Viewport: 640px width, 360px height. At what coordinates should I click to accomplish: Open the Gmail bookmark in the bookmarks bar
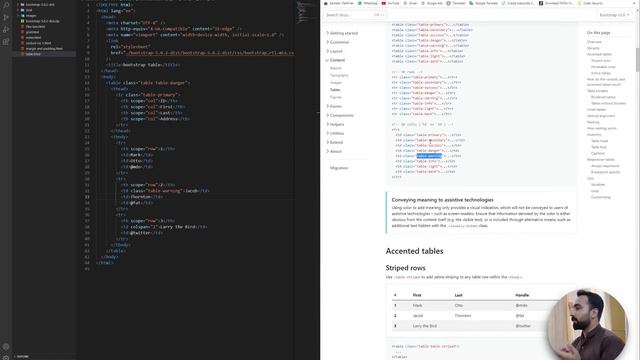(411, 3)
